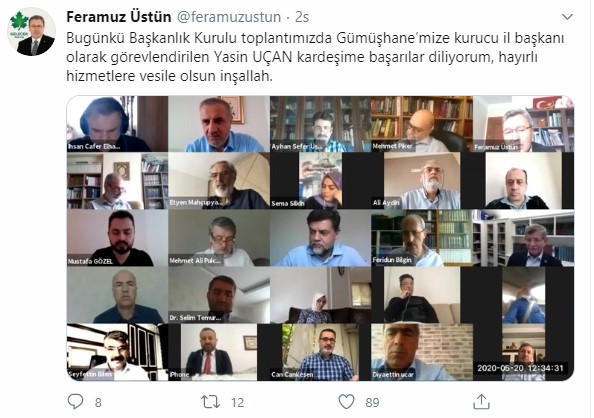Click the tweet body text

[x=315, y=57]
